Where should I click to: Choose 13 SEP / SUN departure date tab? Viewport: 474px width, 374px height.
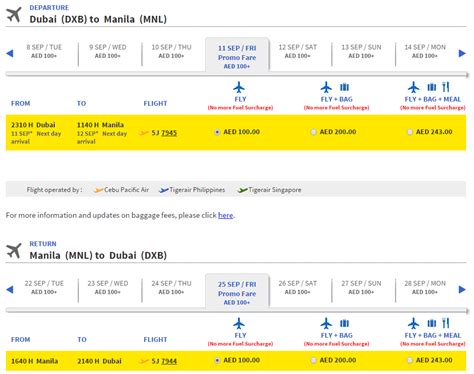coord(361,51)
